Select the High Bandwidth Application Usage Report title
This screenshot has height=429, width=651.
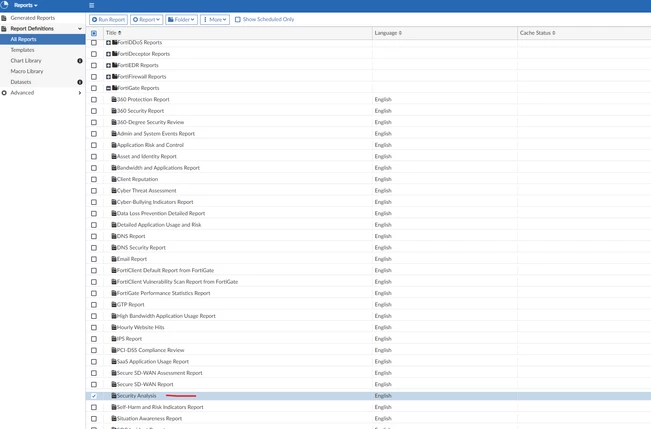click(166, 316)
